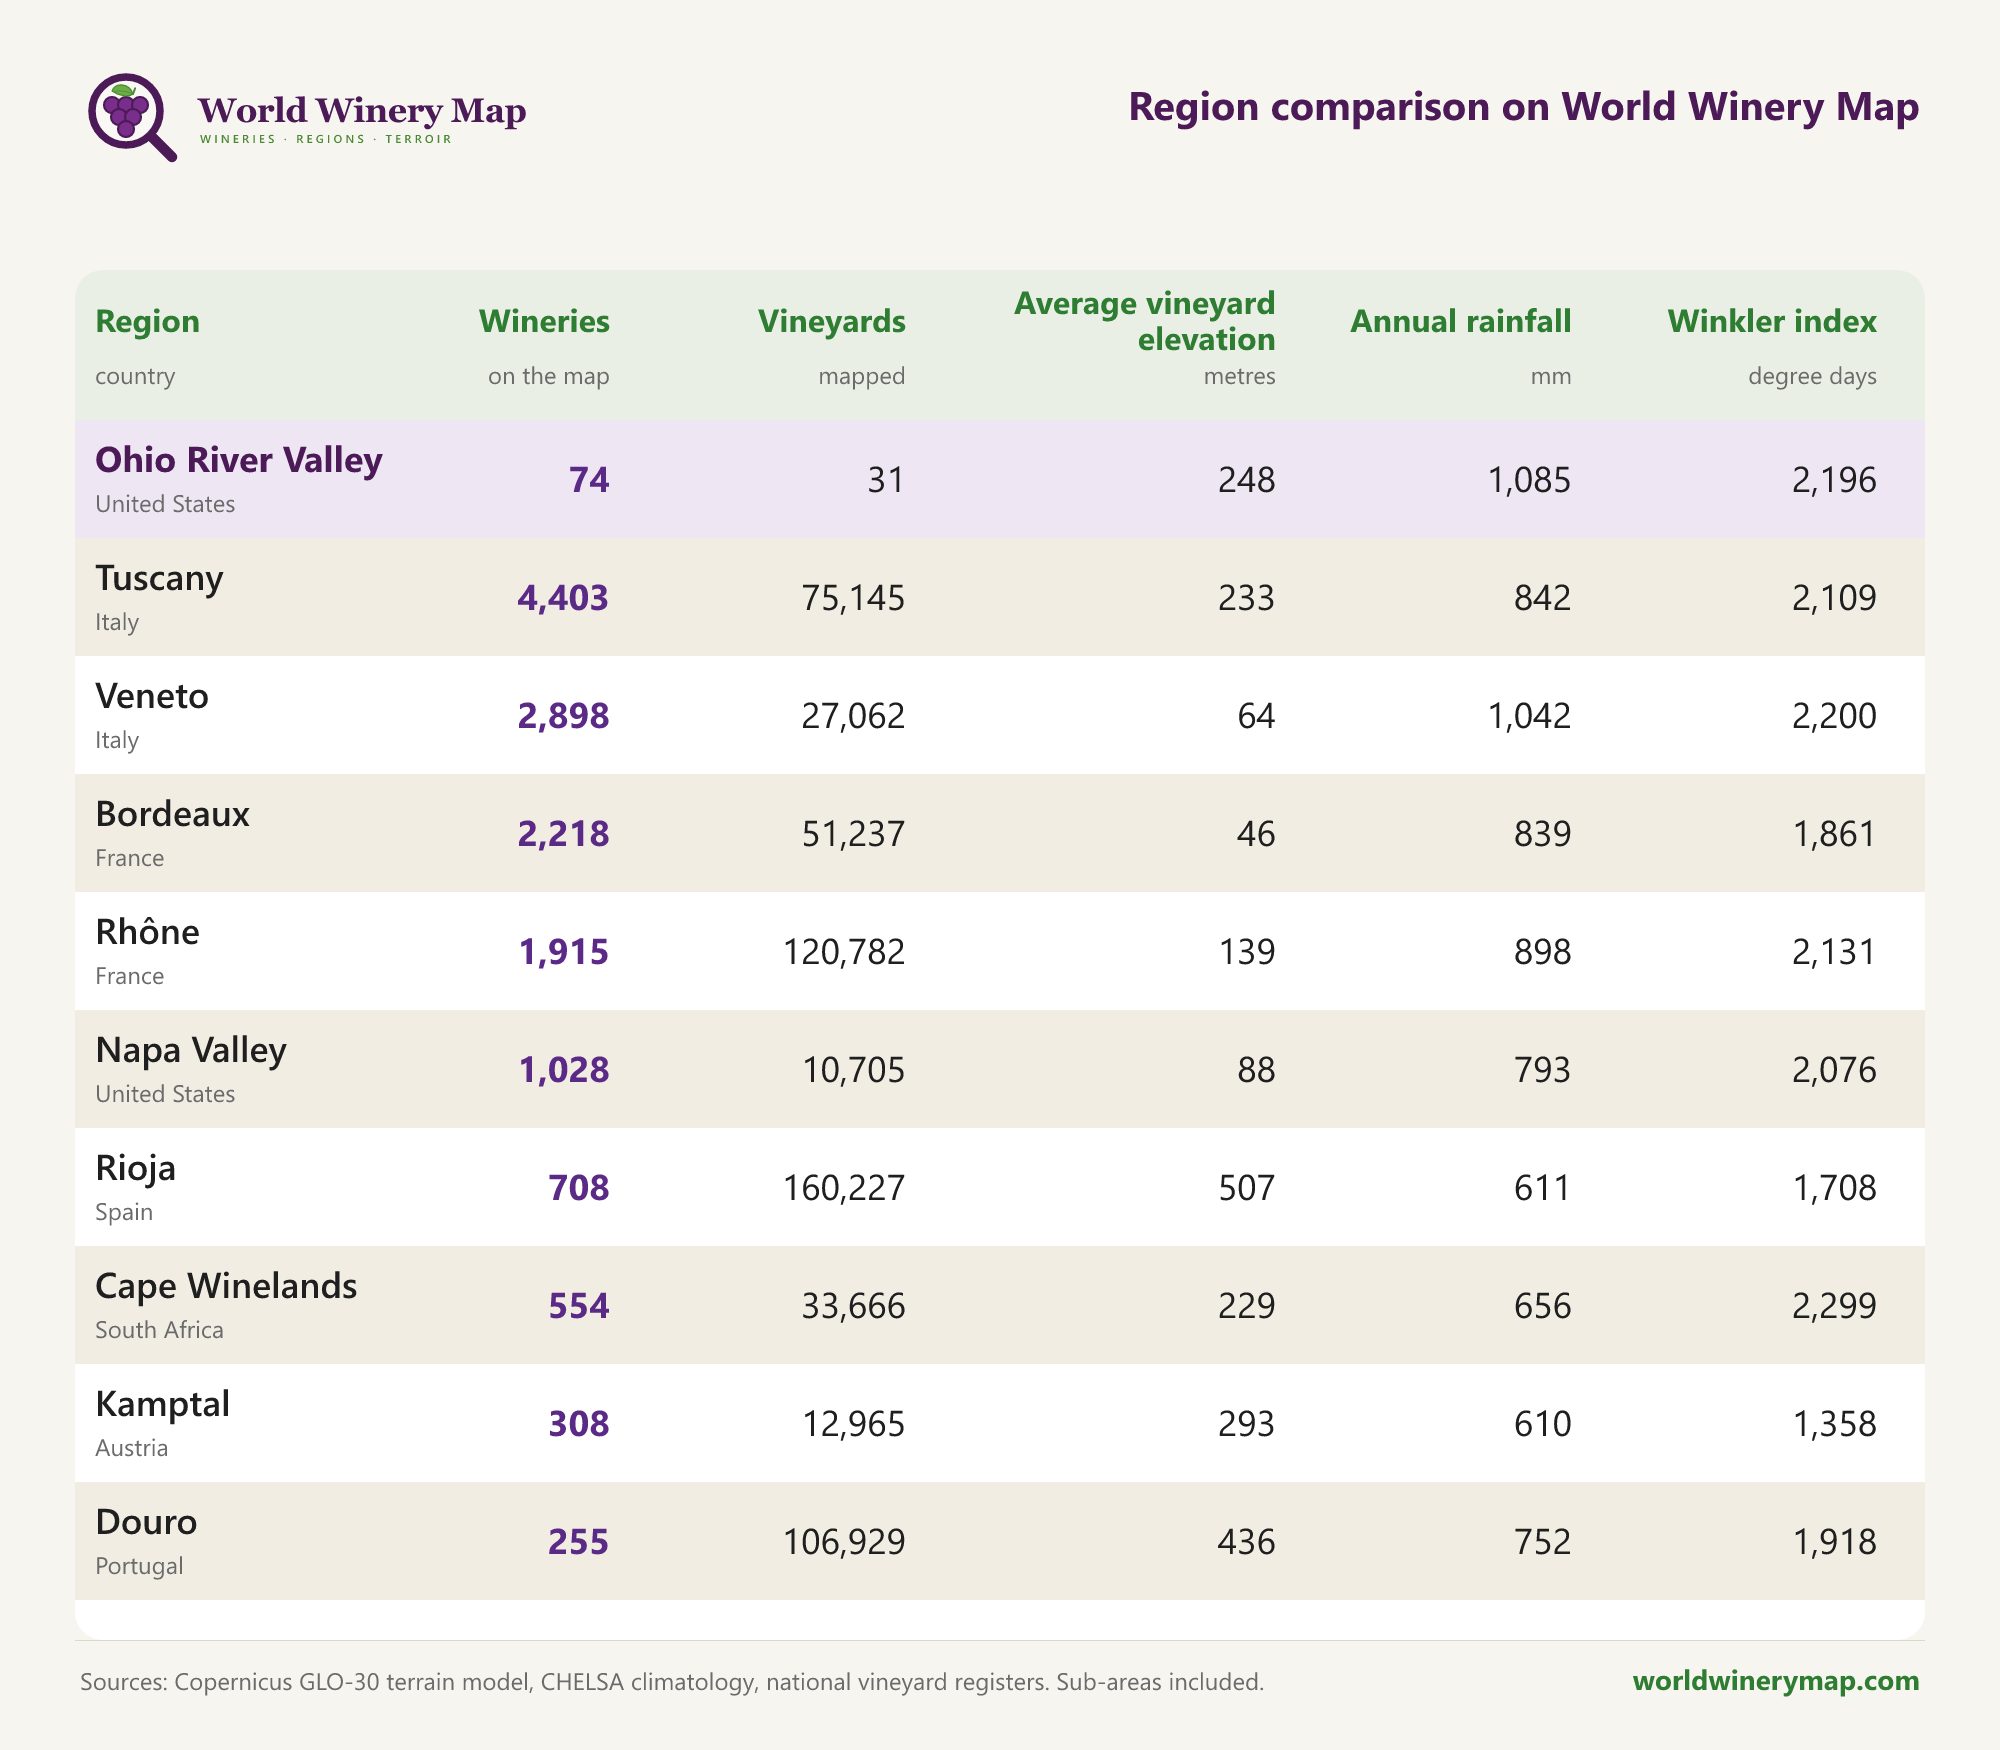Select the Rhône region name

147,932
